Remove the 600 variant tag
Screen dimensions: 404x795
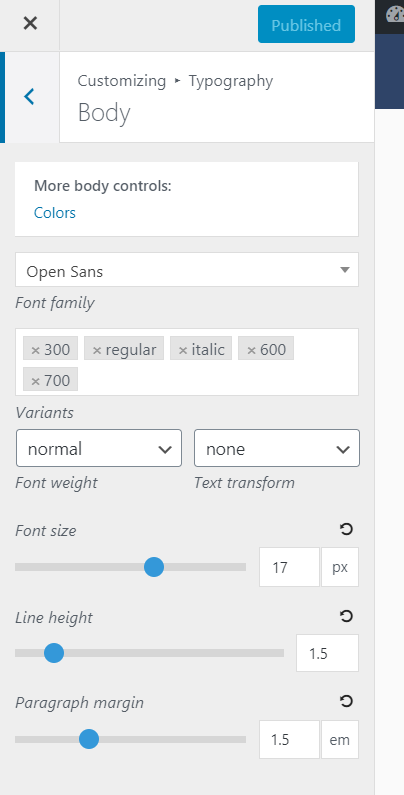tap(251, 350)
